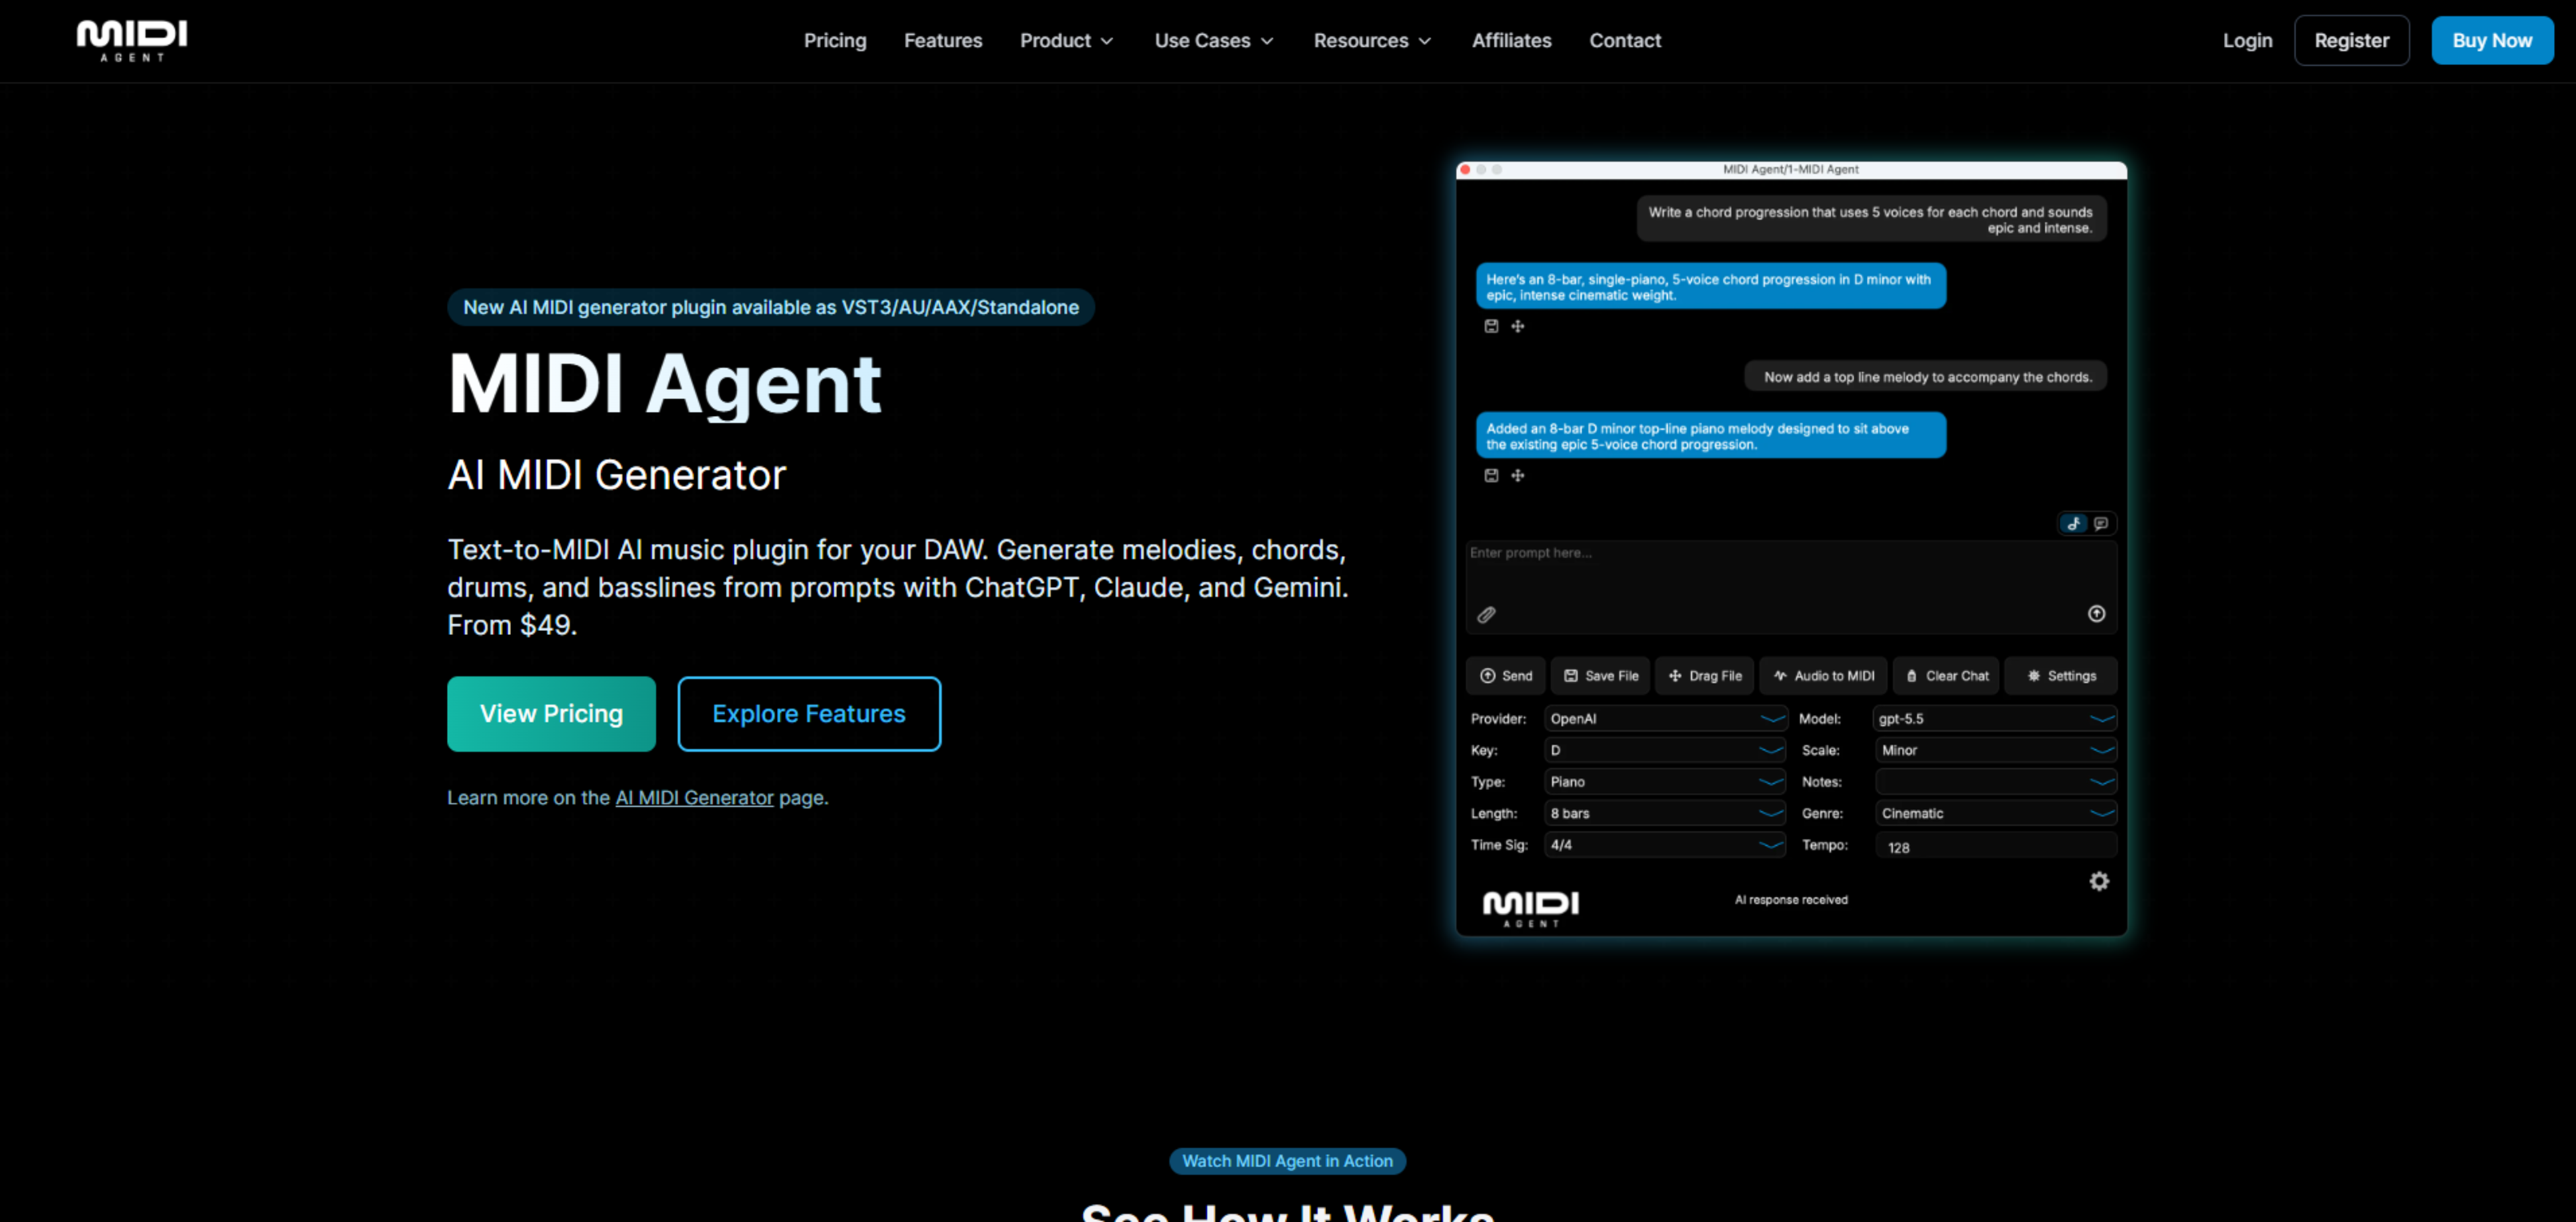Image resolution: width=2576 pixels, height=1222 pixels.
Task: Click the AI reply about 8-bar single-piano progression
Action: (1710, 286)
